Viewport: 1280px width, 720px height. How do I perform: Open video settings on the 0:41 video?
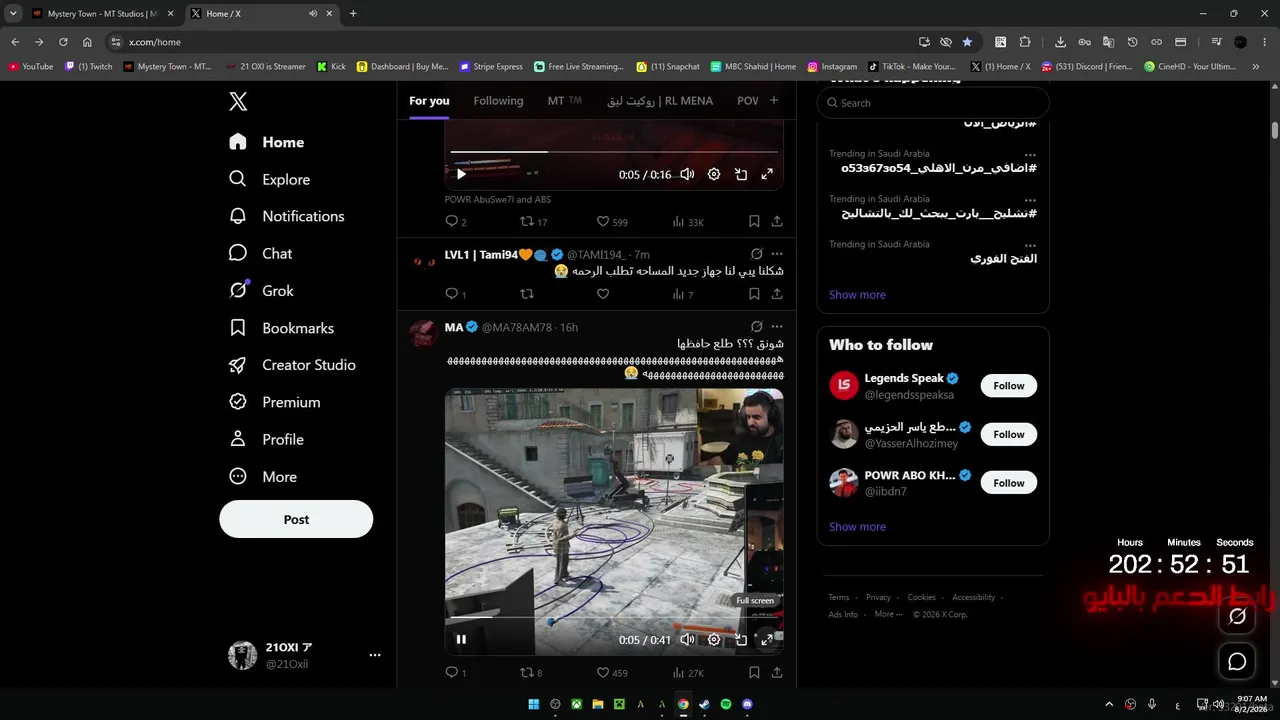click(x=714, y=640)
